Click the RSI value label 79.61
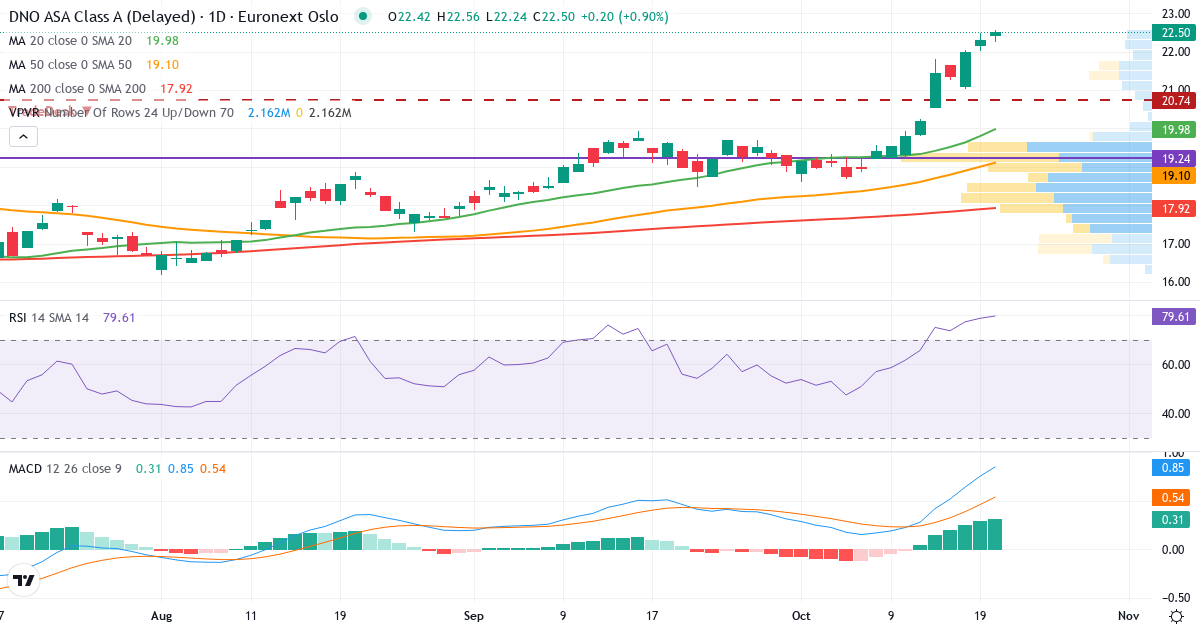Image resolution: width=1200 pixels, height=630 pixels. point(1174,316)
